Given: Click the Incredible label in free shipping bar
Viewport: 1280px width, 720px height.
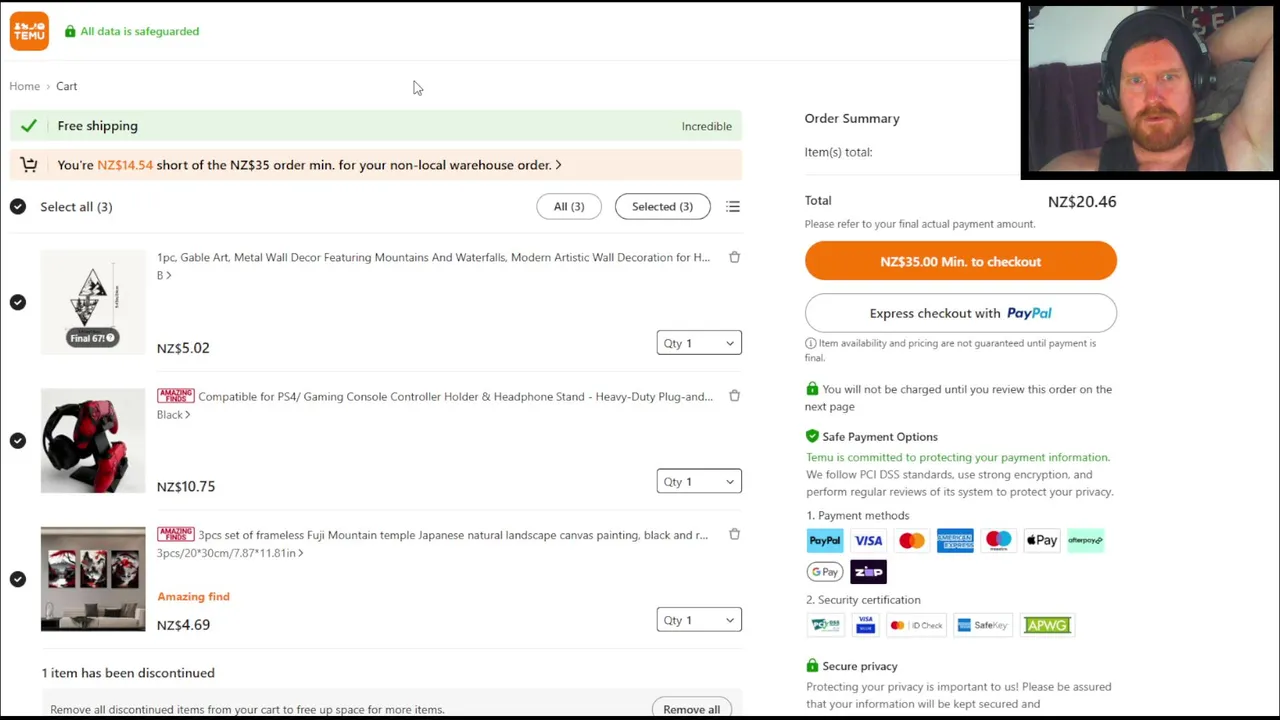Looking at the screenshot, I should pyautogui.click(x=707, y=126).
